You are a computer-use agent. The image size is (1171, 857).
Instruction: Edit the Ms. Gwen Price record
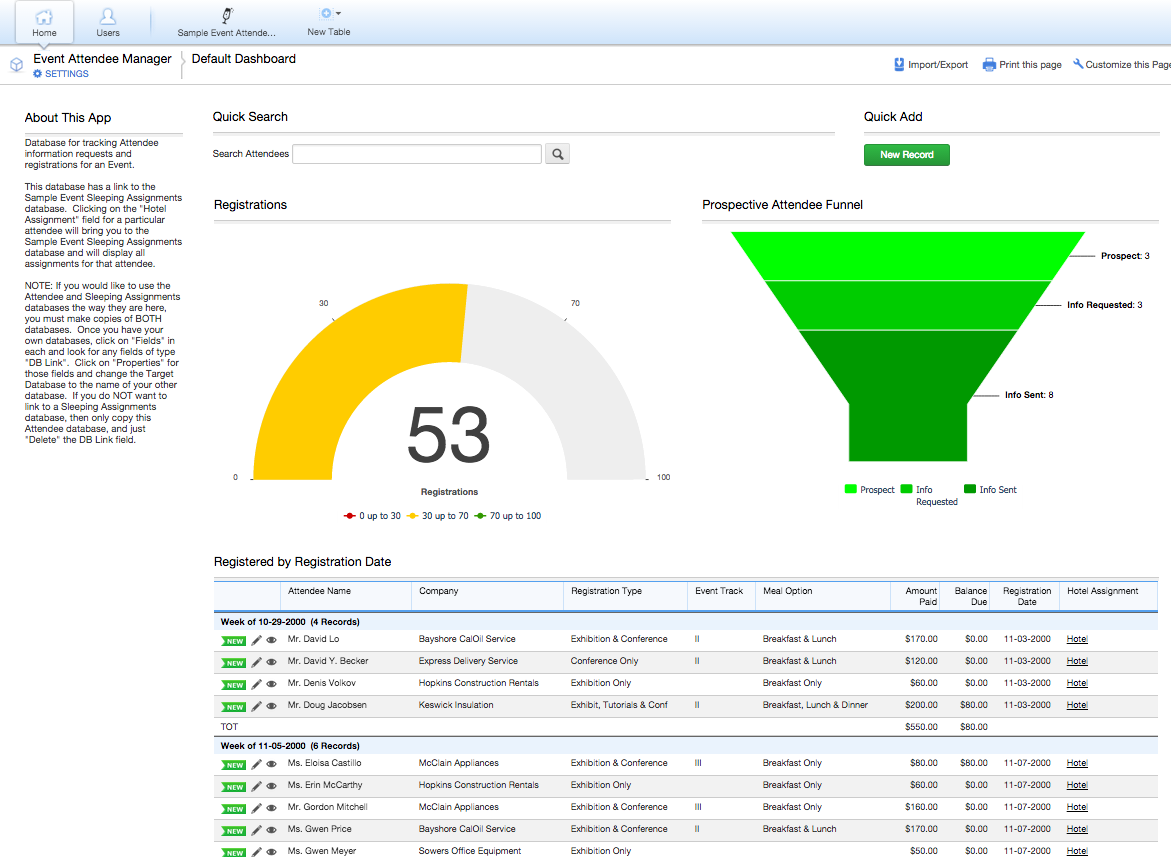pos(256,830)
